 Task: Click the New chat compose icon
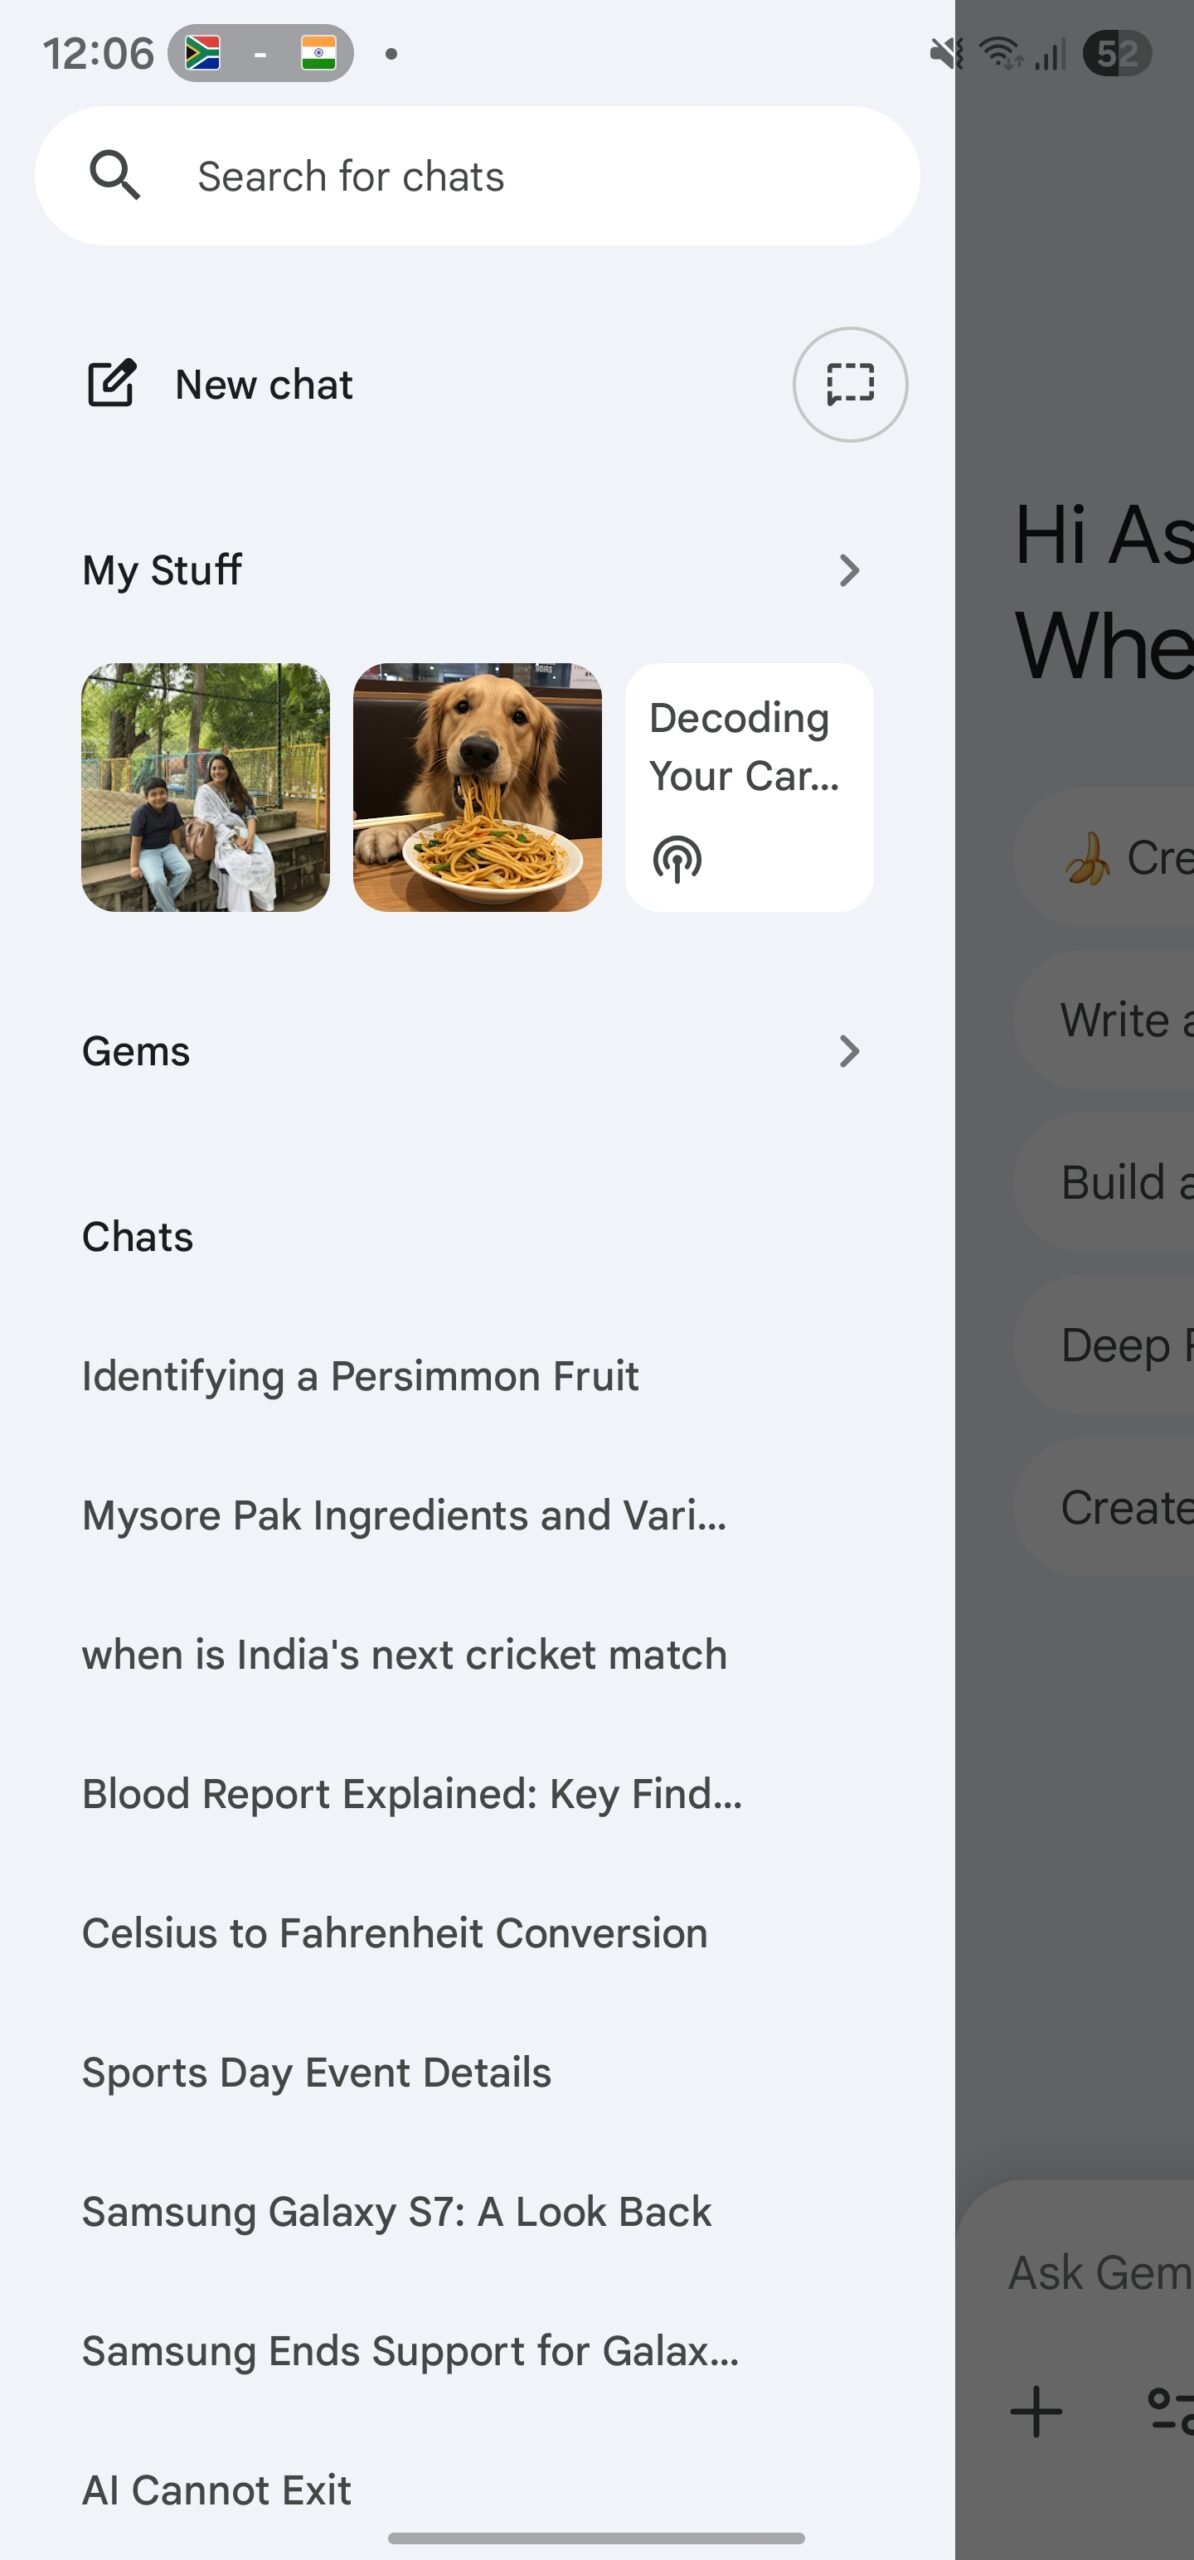(111, 384)
